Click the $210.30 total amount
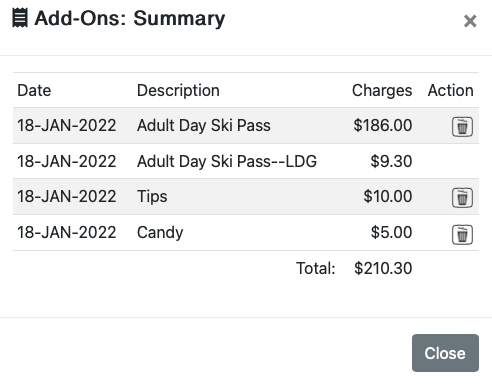Screen dimensions: 492x386 (x=383, y=268)
